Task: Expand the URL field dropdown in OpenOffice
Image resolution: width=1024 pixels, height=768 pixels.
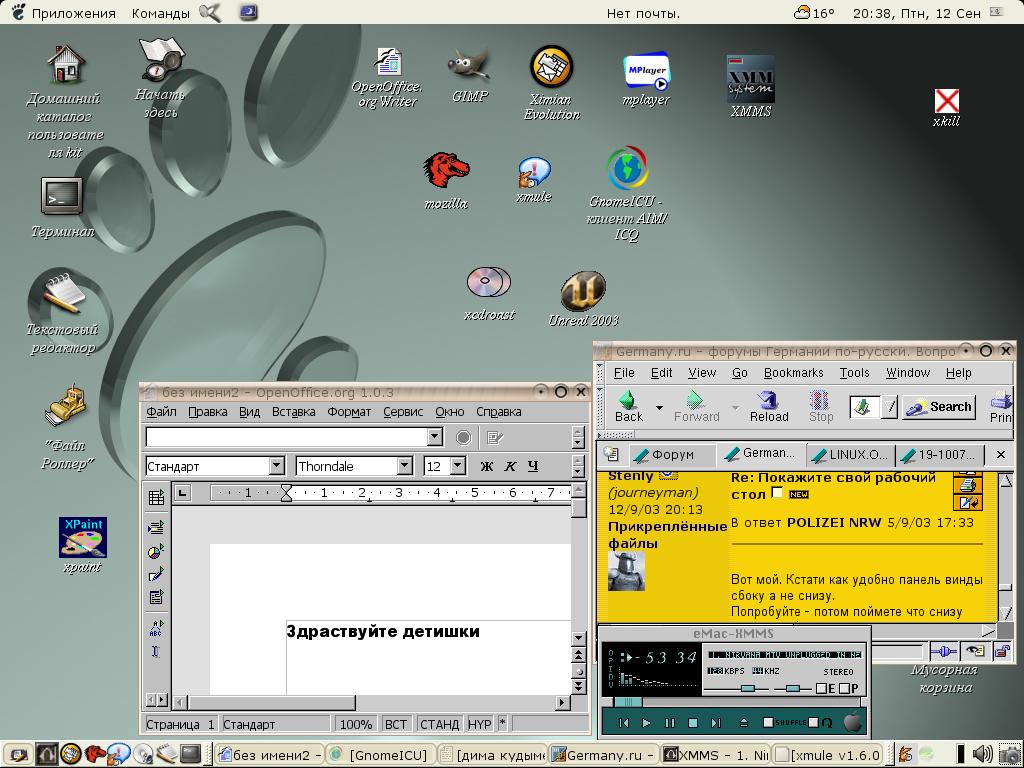Action: pyautogui.click(x=435, y=438)
